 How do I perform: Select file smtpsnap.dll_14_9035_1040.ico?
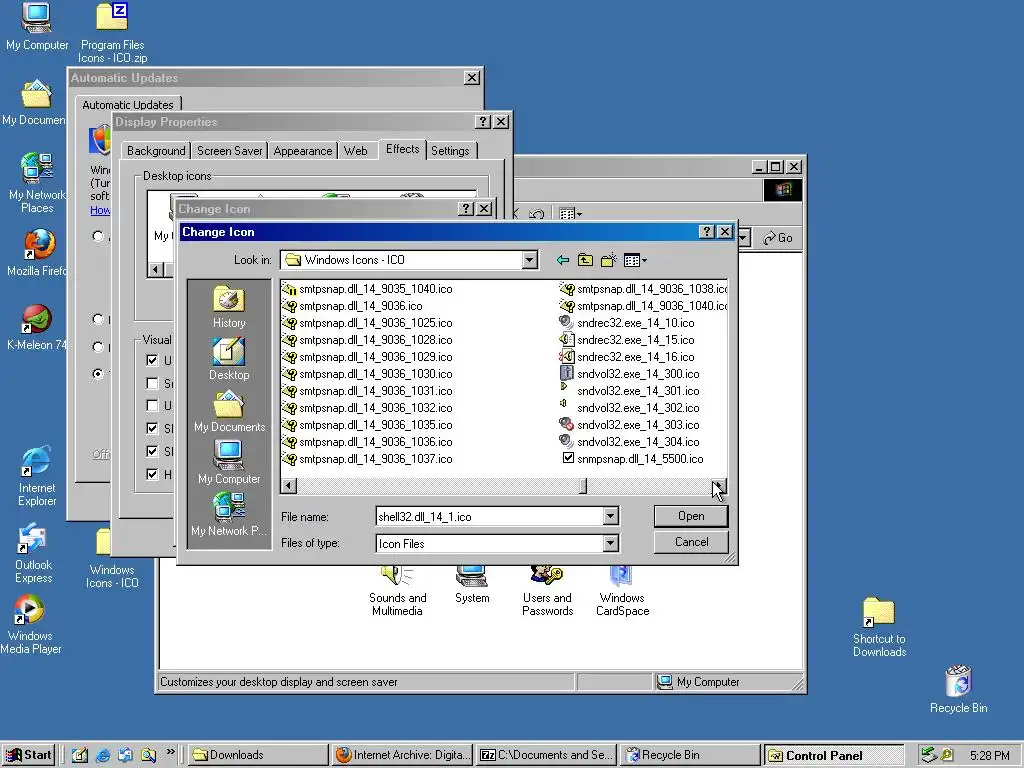[367, 289]
